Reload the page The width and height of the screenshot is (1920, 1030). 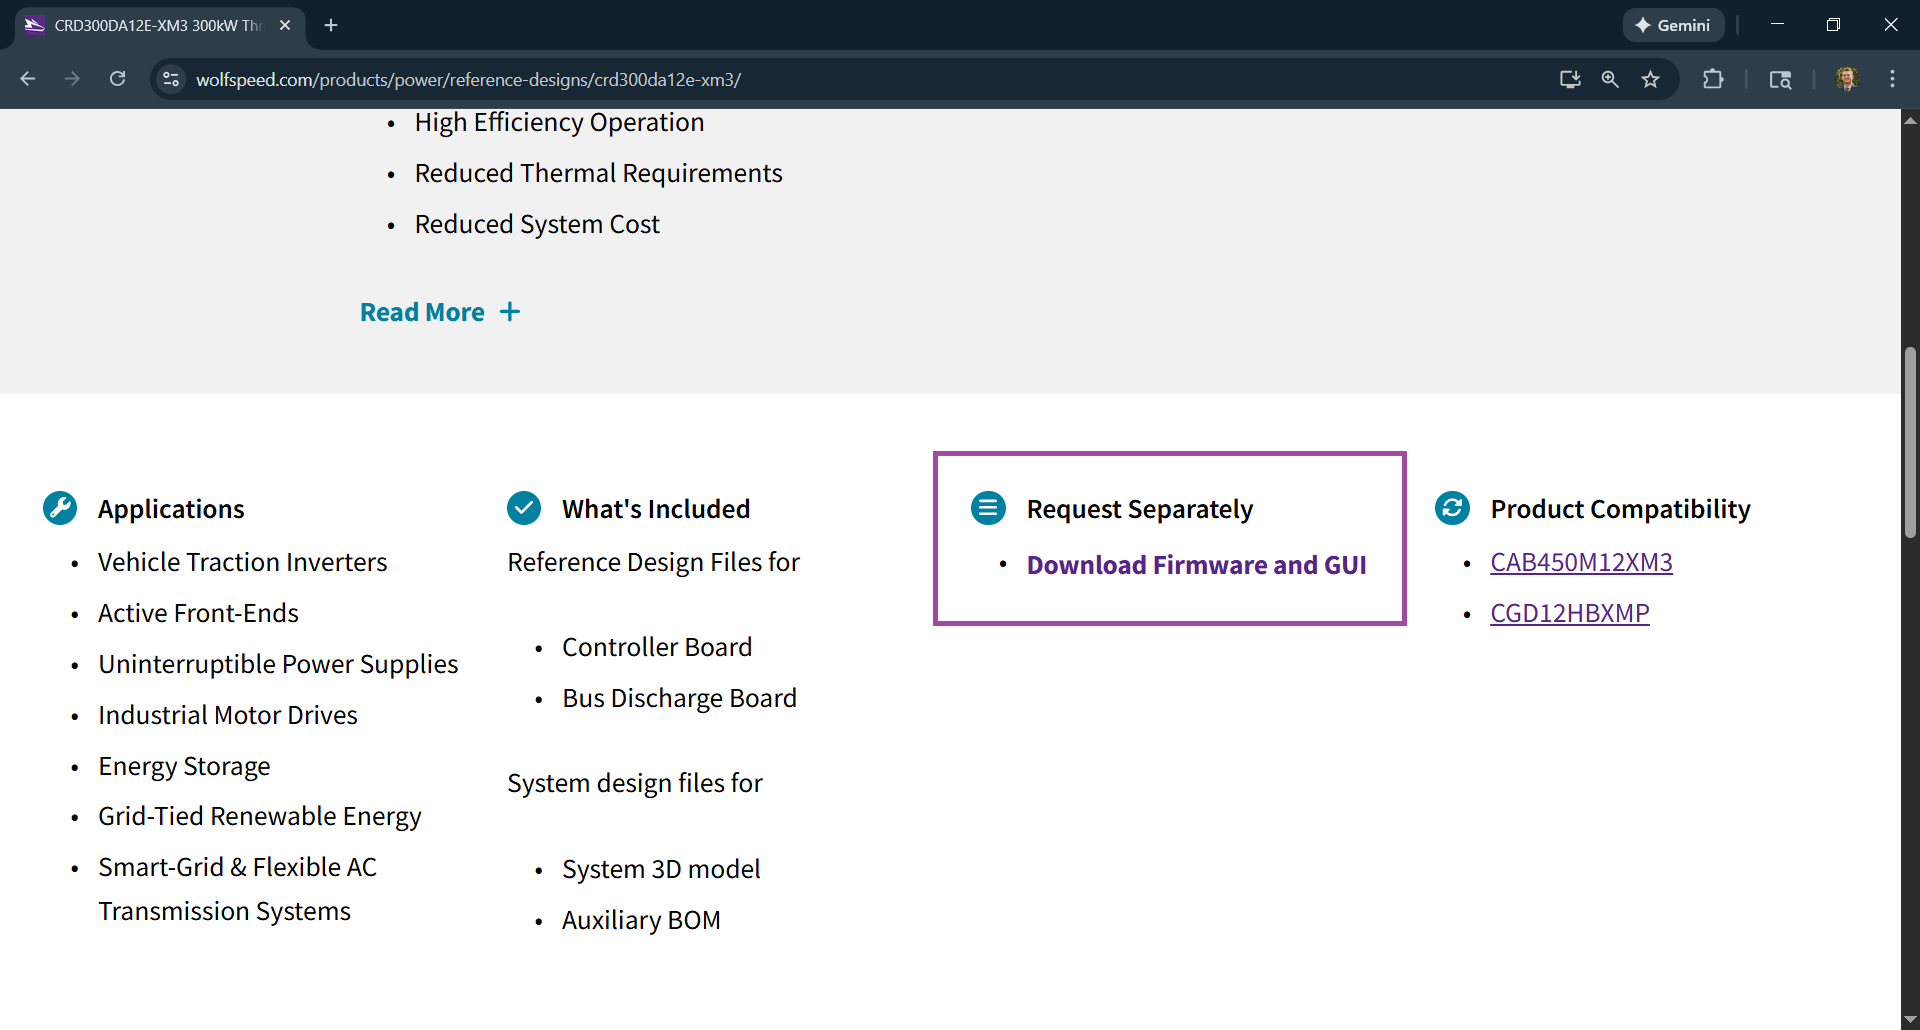click(x=117, y=79)
